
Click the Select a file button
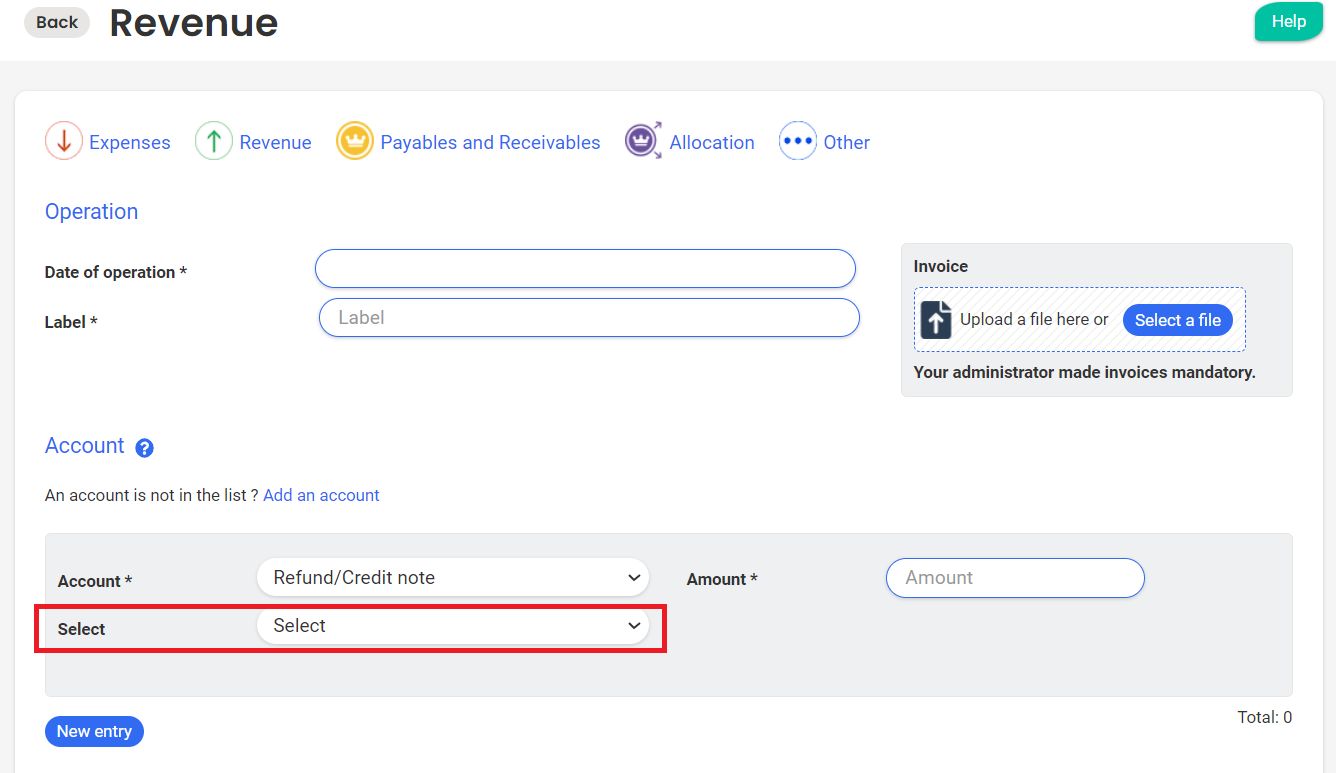tap(1177, 320)
